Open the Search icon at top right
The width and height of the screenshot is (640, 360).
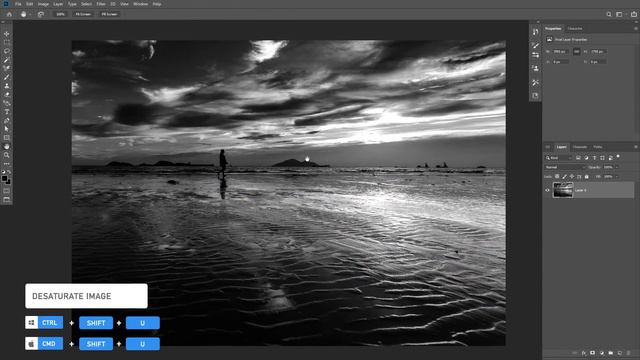point(609,14)
